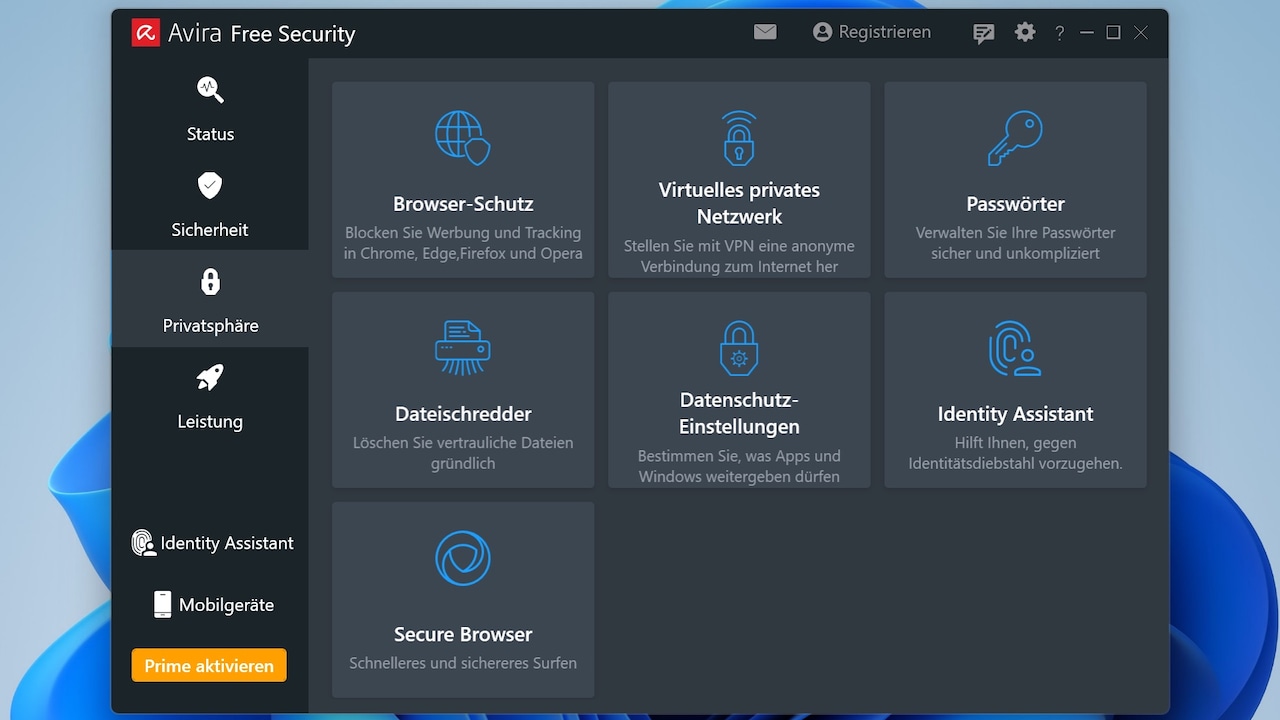The image size is (1280, 720).
Task: Click the Identity Assistant tile fingerprint icon
Action: (1015, 348)
